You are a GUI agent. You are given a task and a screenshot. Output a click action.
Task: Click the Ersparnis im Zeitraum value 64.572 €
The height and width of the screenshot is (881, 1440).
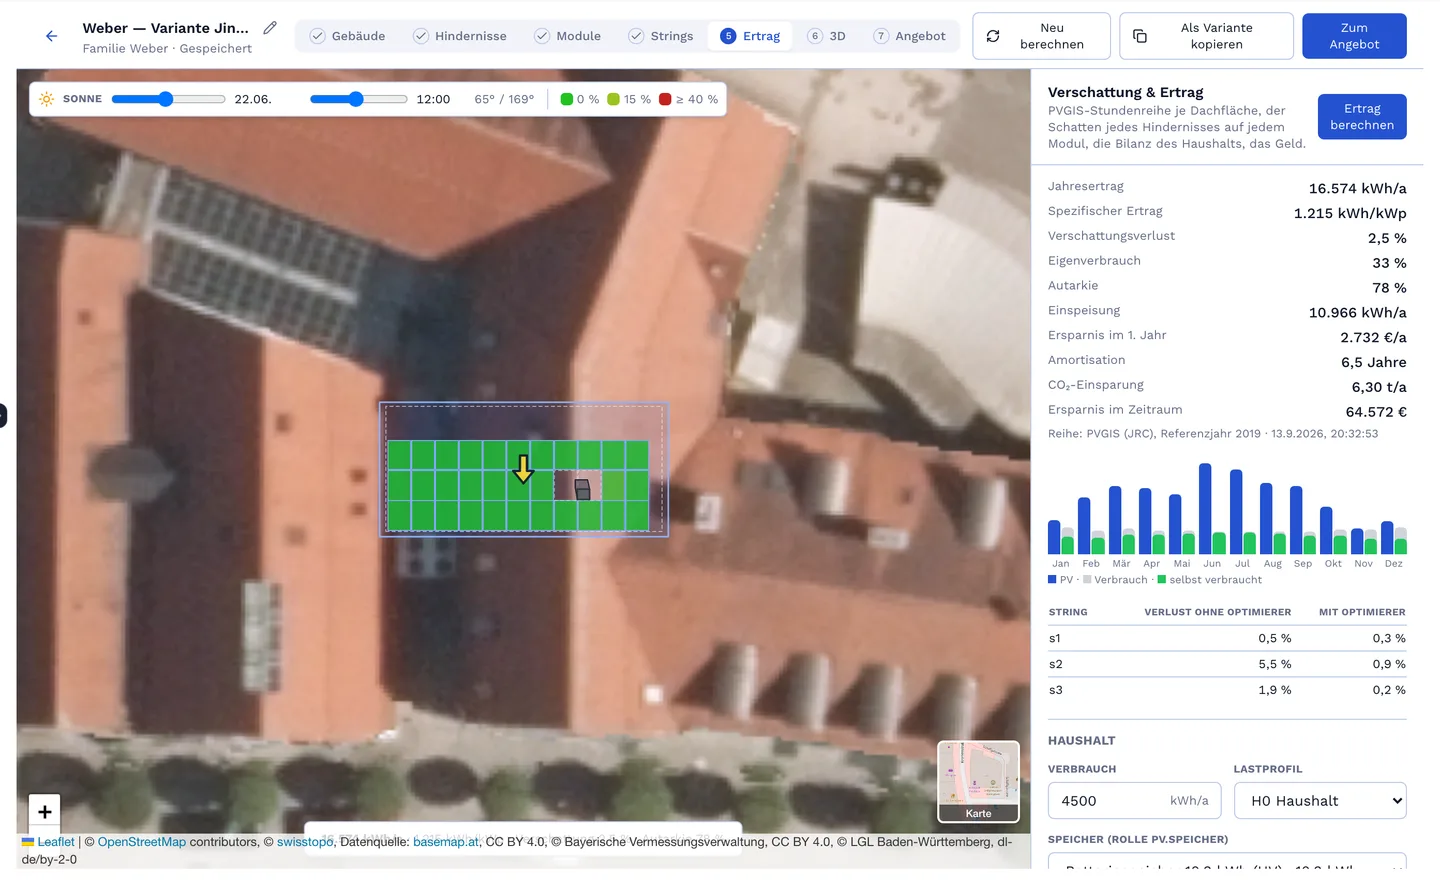1376,412
